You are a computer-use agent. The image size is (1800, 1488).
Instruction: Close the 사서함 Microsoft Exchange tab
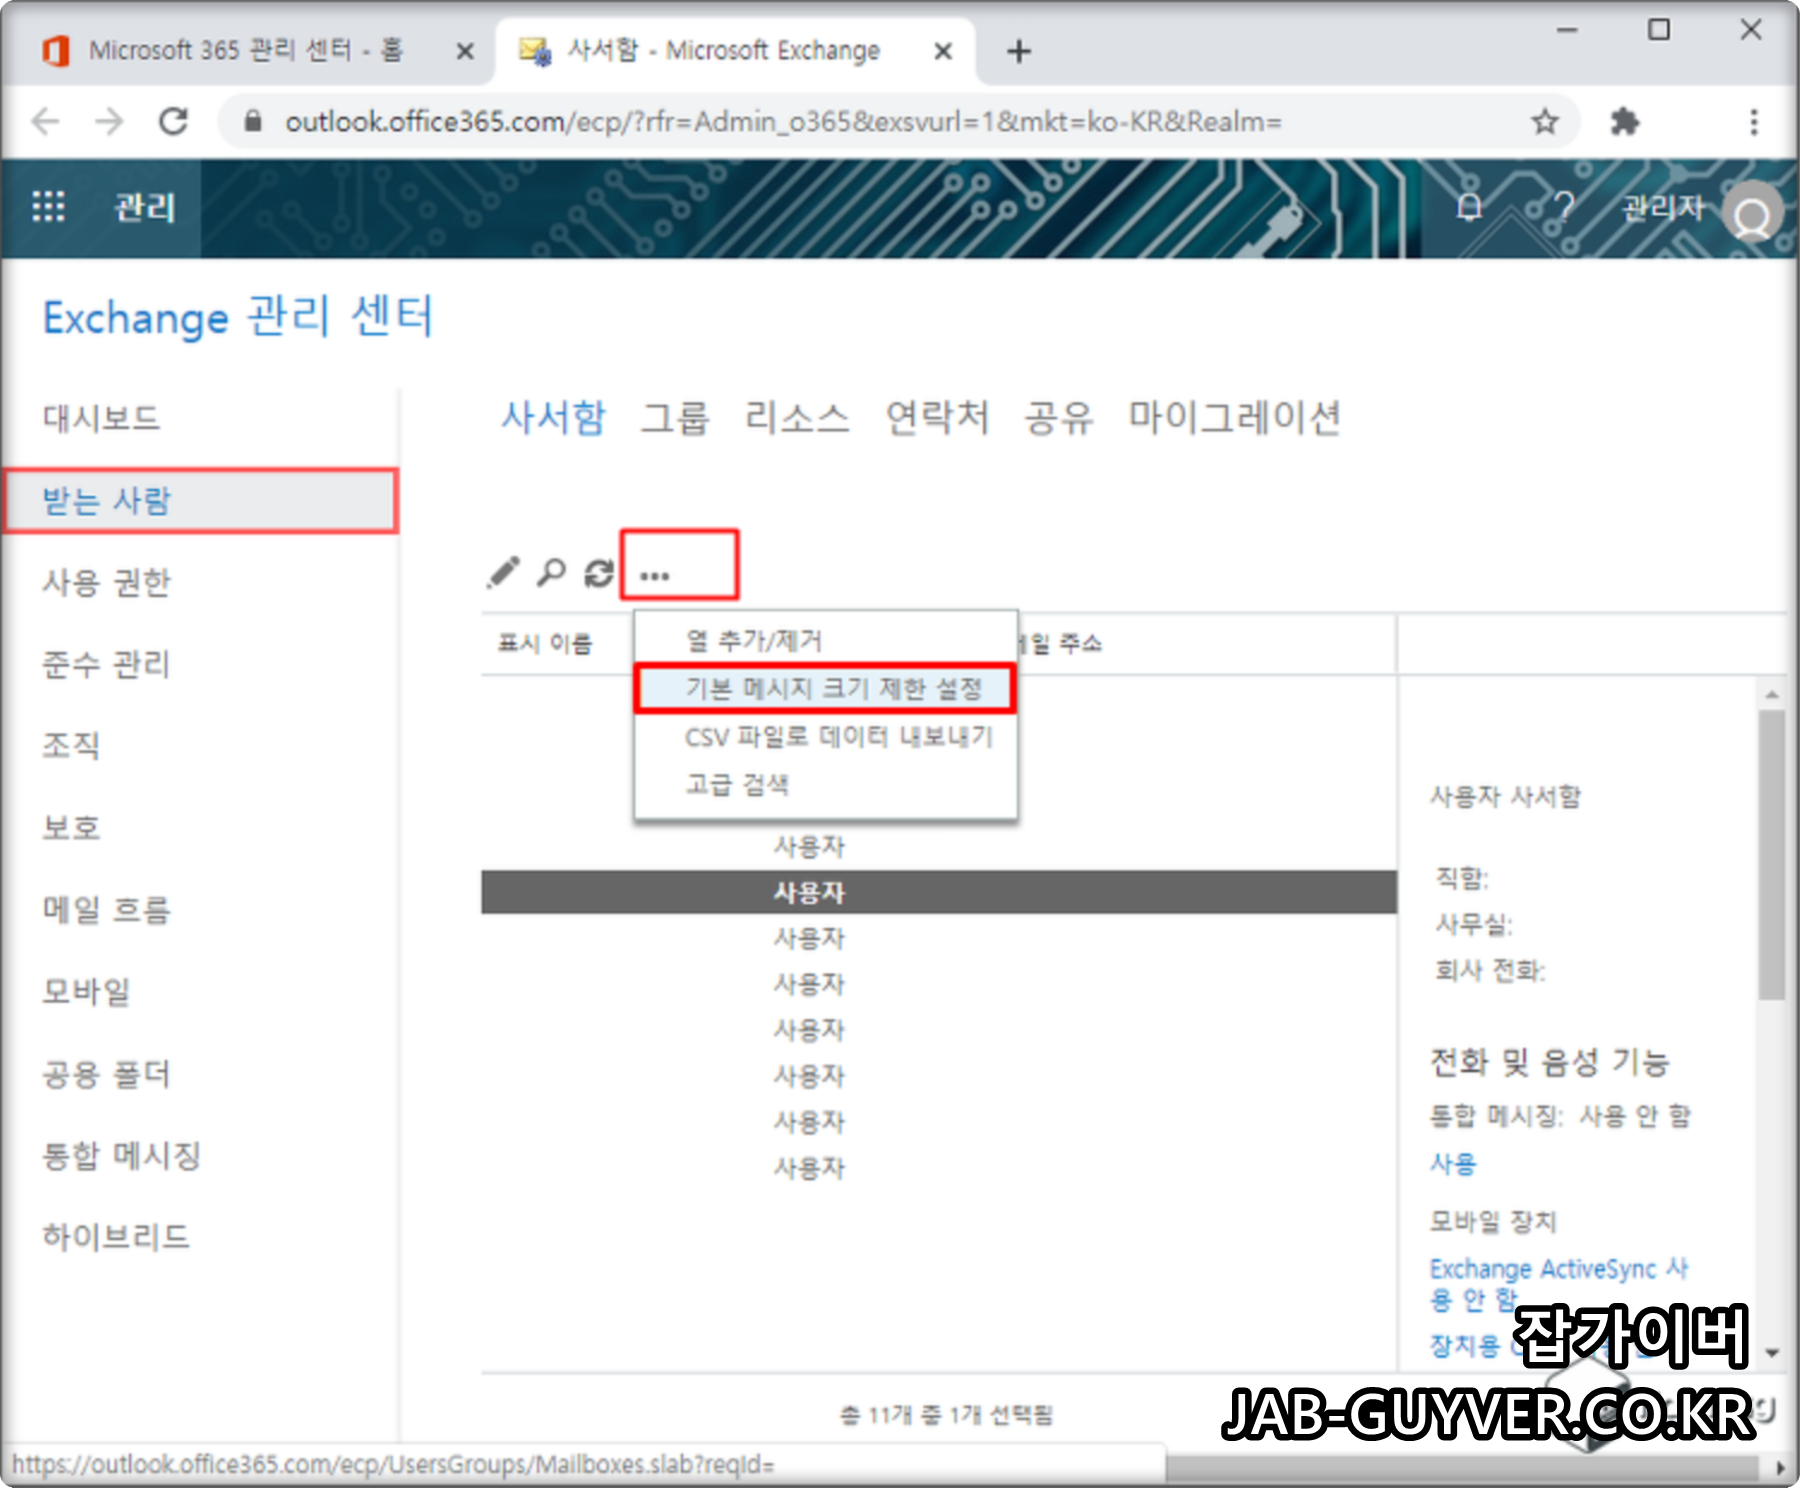(x=942, y=51)
